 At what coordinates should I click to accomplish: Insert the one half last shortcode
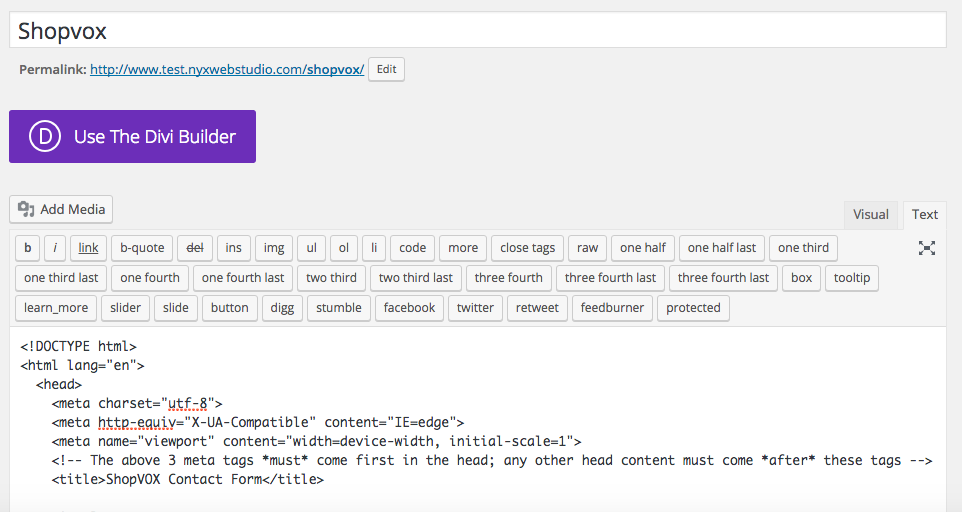(x=722, y=248)
